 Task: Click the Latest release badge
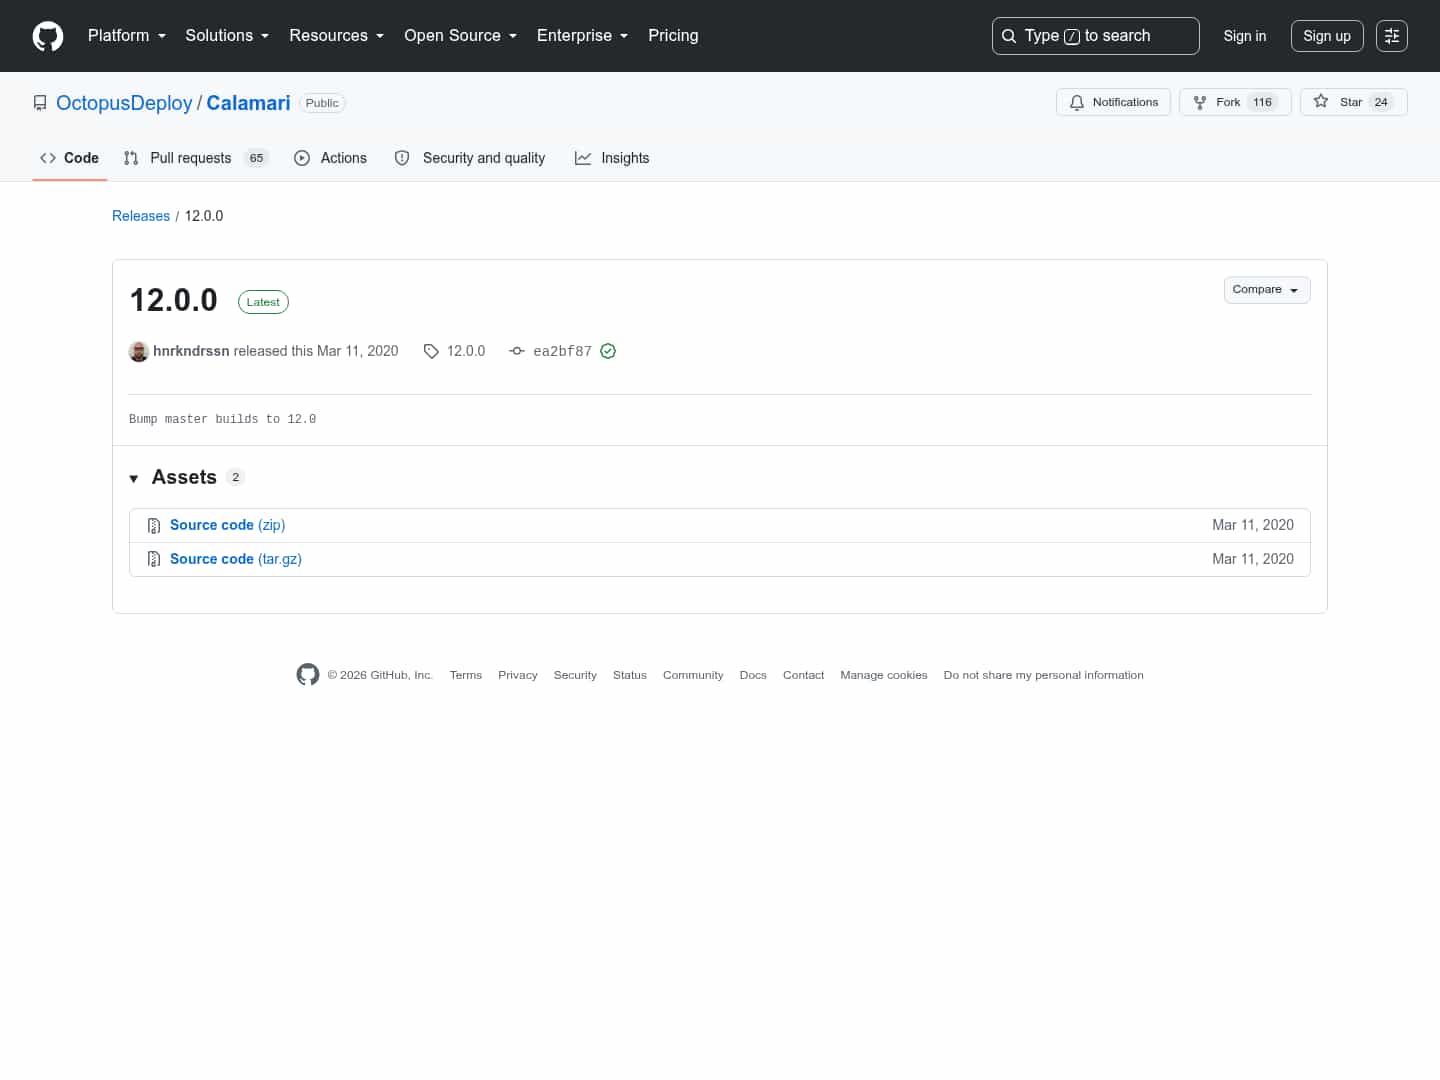pos(263,302)
